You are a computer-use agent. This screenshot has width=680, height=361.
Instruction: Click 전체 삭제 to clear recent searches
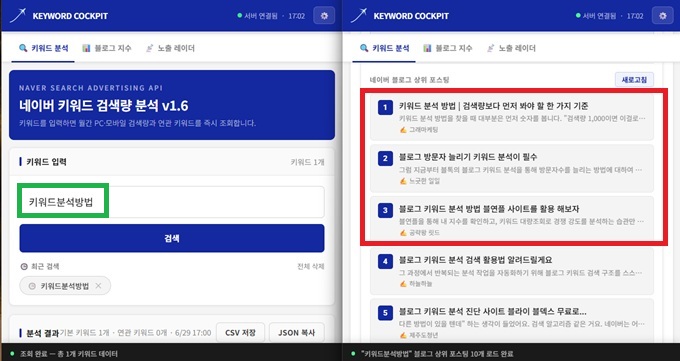(x=311, y=266)
